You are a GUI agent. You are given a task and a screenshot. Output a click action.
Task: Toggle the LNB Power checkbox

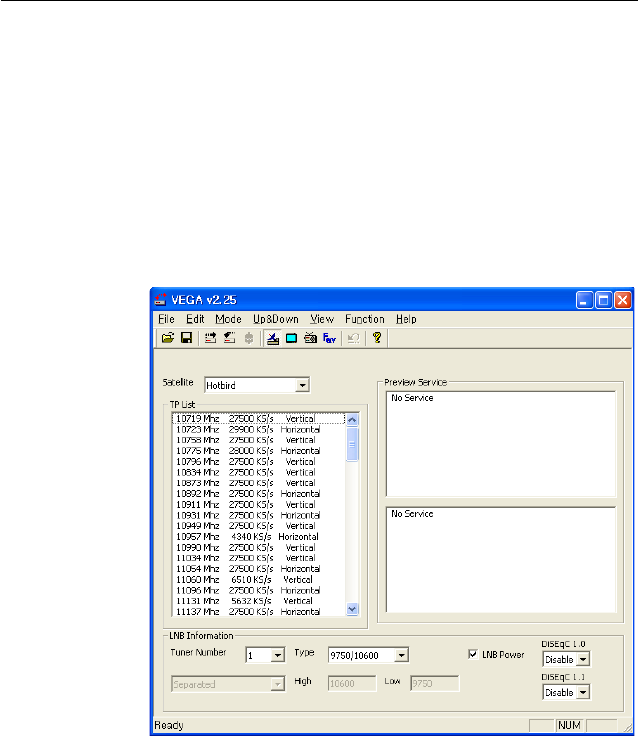click(x=473, y=654)
